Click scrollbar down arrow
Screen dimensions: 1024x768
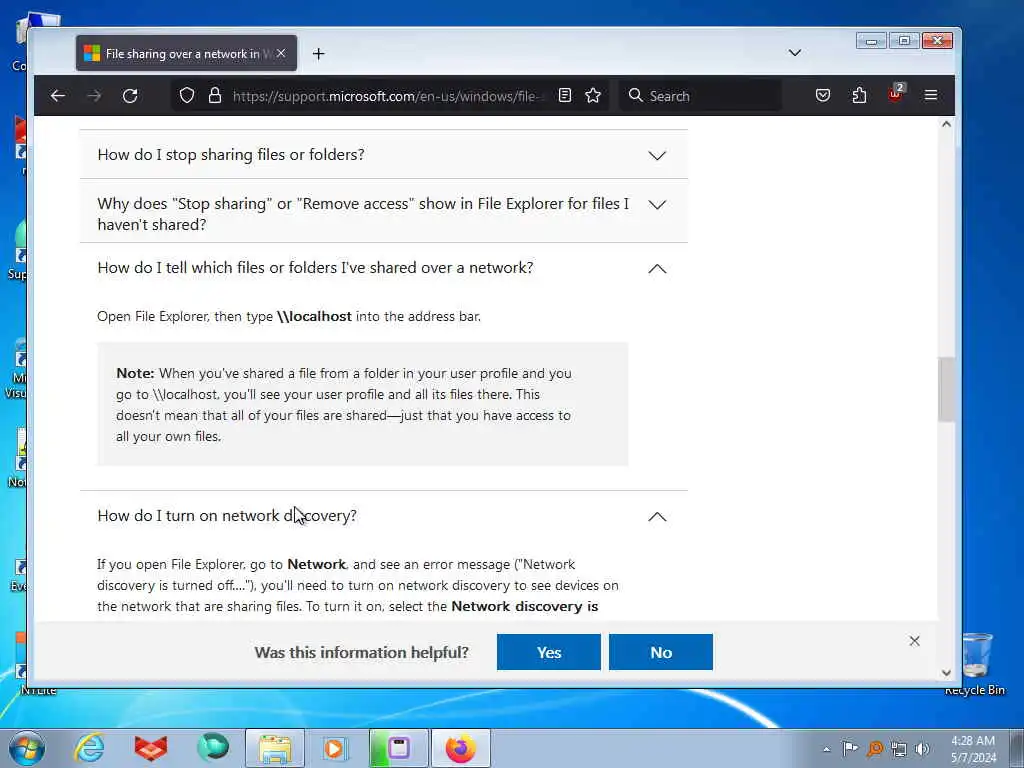coord(946,673)
